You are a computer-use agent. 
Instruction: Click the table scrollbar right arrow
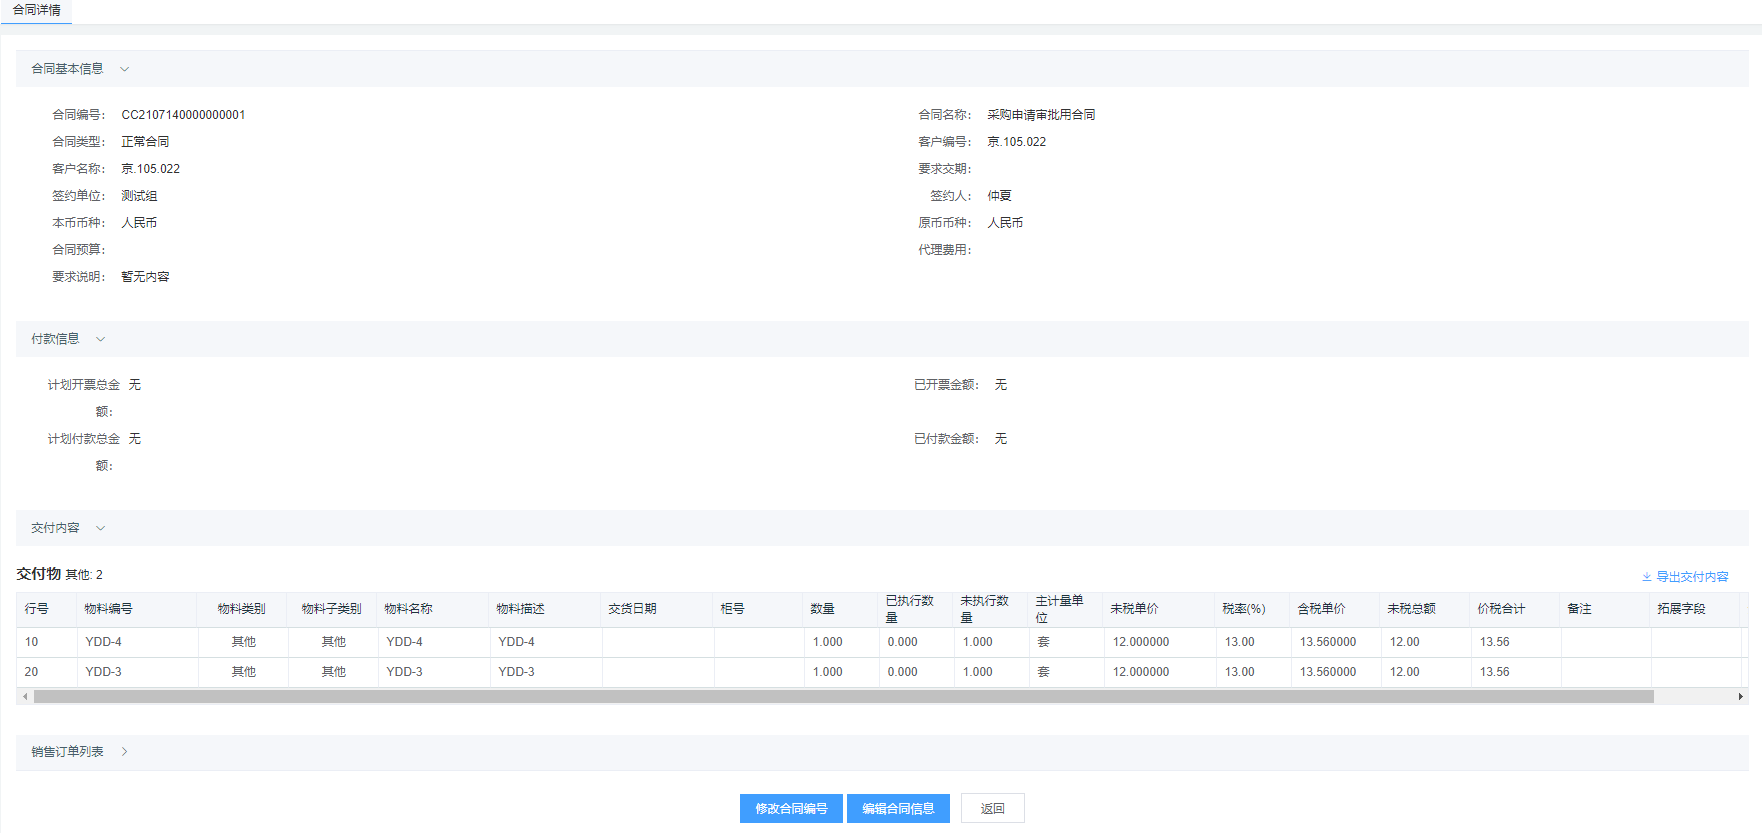(x=1741, y=697)
